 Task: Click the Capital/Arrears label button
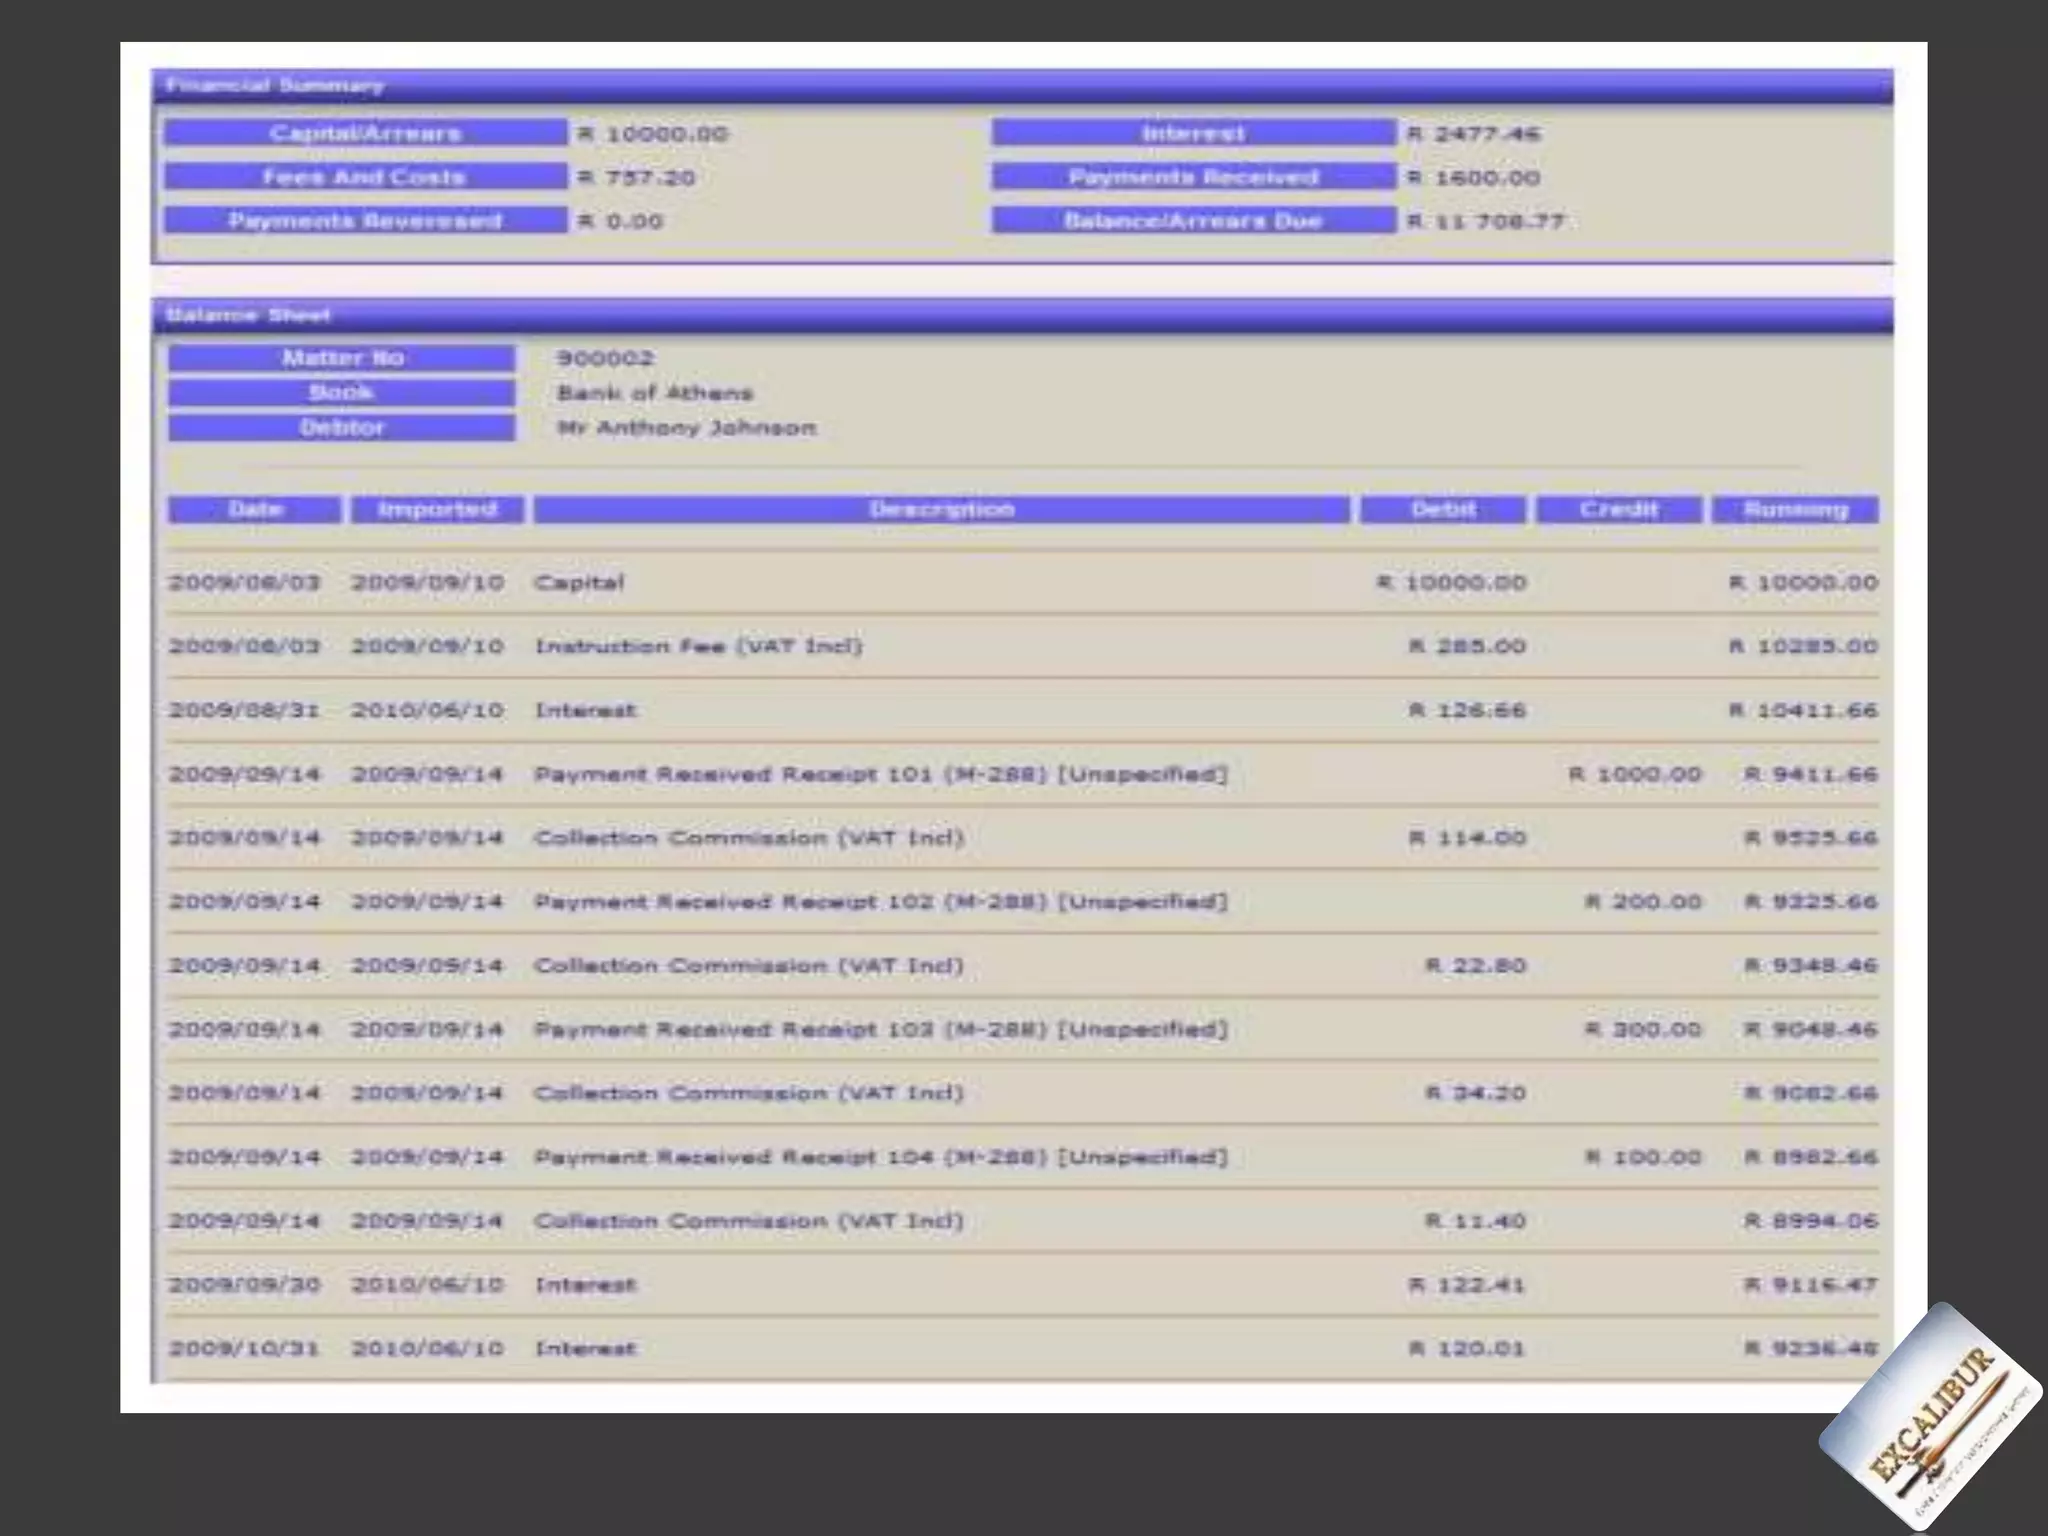(365, 133)
